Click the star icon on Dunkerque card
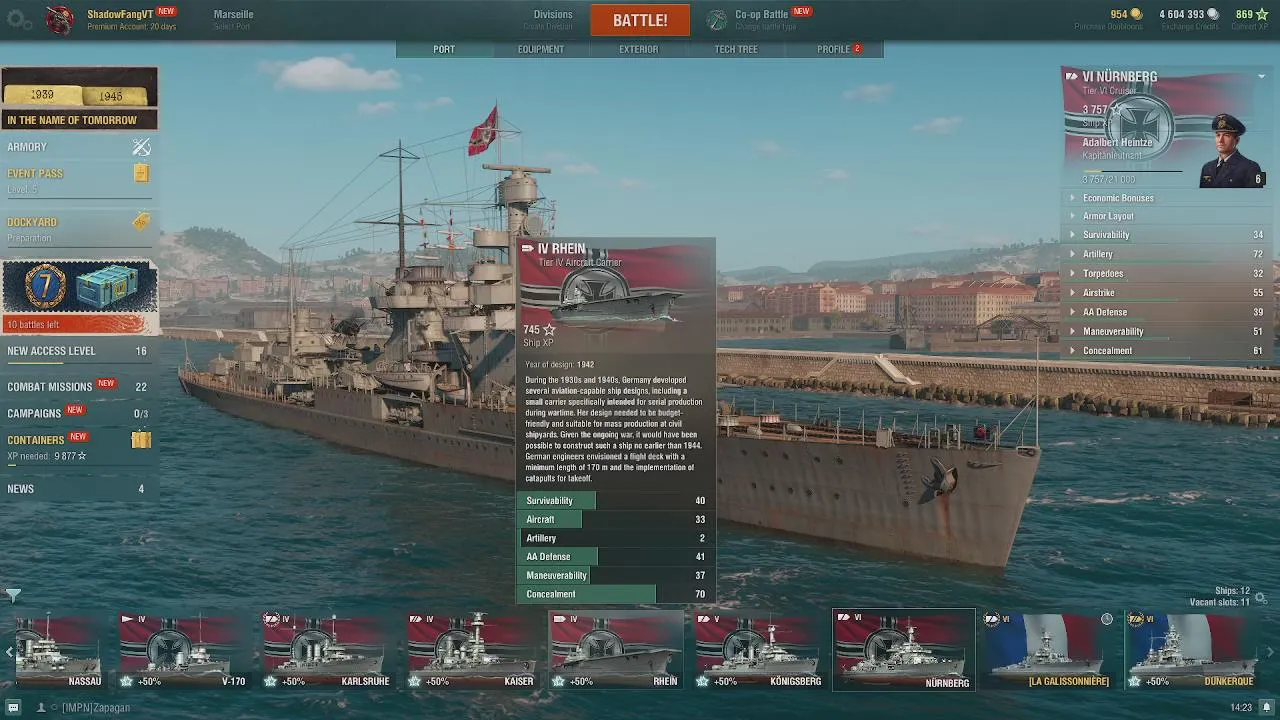1280x720 pixels. click(x=1134, y=681)
